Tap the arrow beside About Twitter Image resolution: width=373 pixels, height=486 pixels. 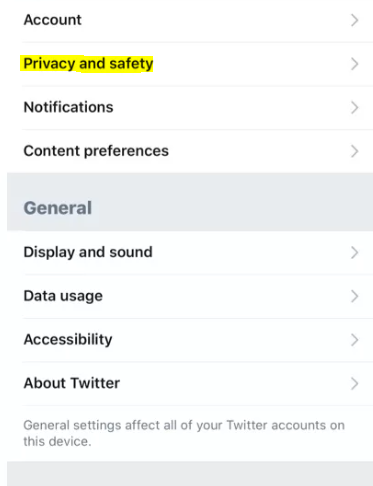(x=355, y=384)
